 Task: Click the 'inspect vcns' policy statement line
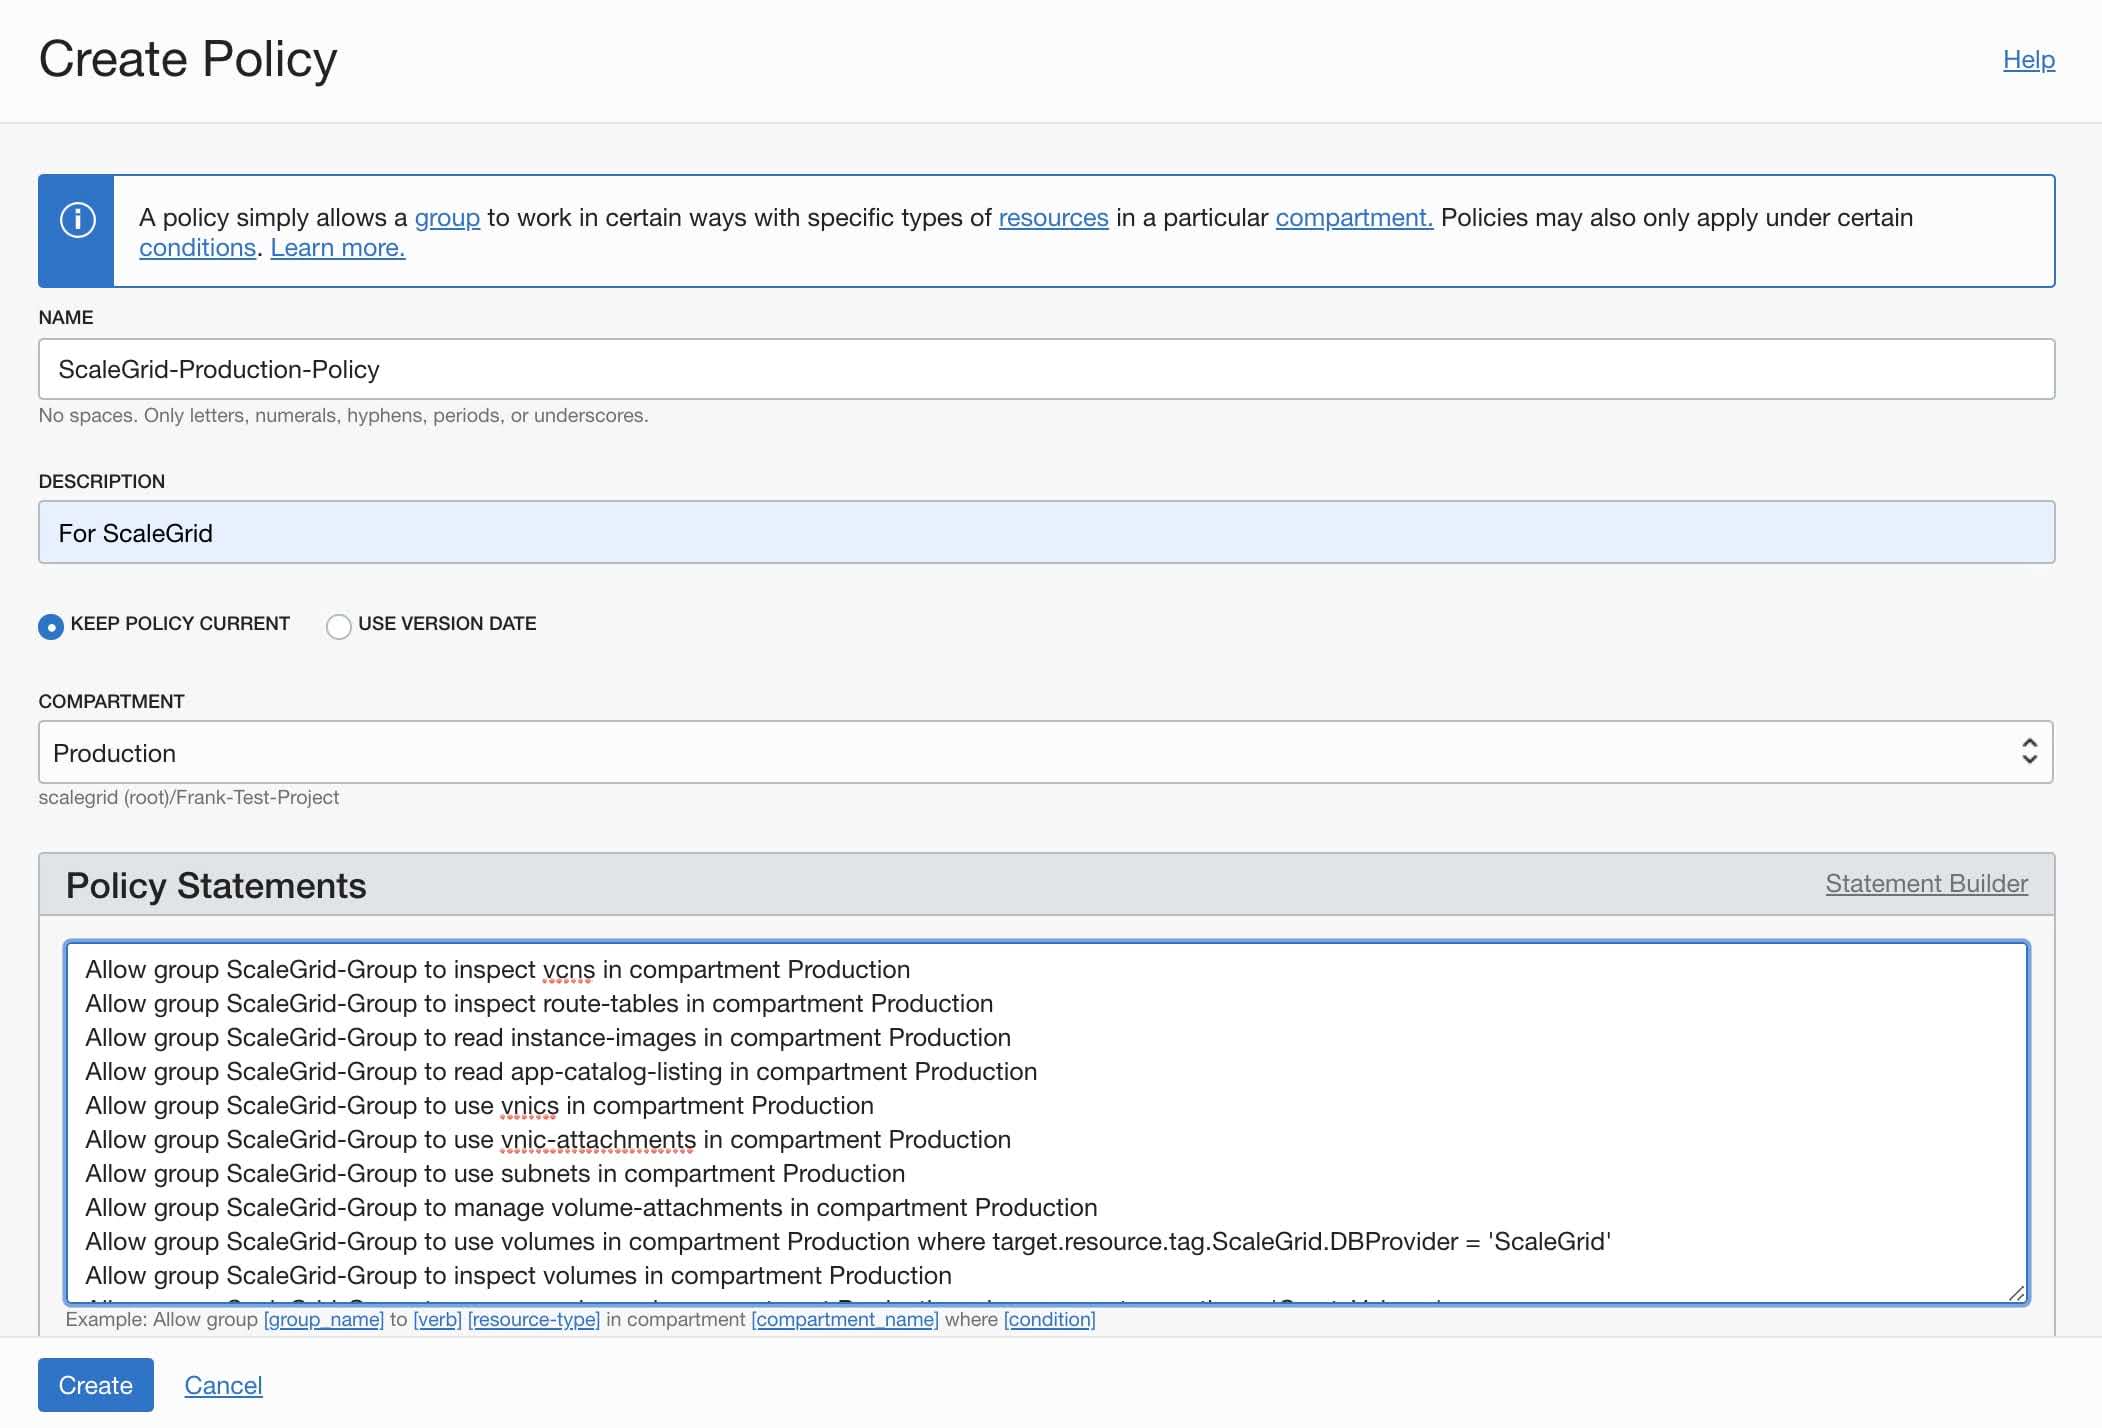point(498,970)
